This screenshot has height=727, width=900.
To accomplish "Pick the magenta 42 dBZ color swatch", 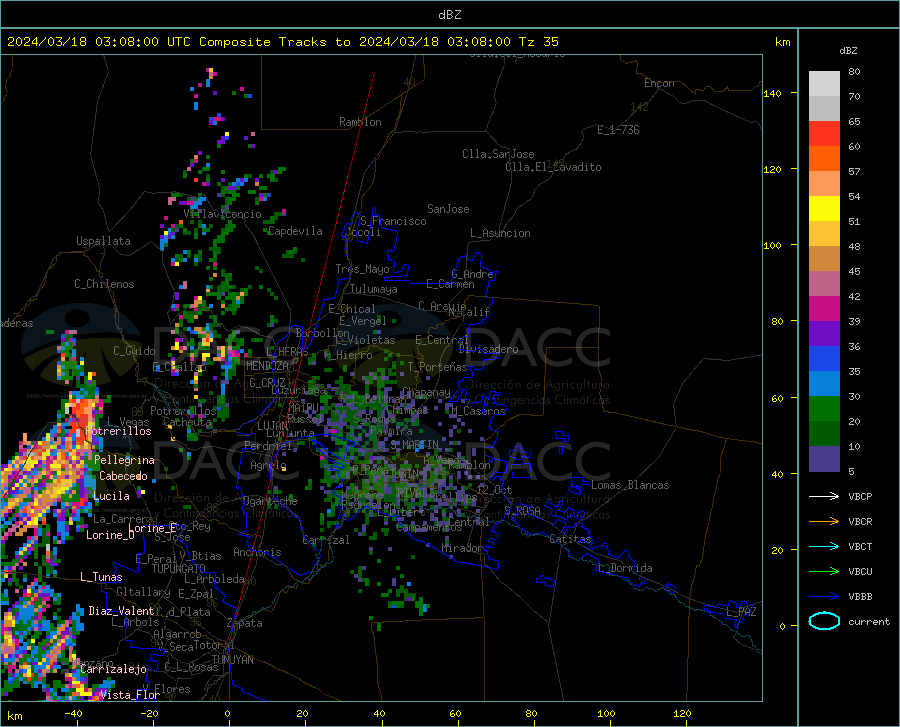I will point(824,309).
